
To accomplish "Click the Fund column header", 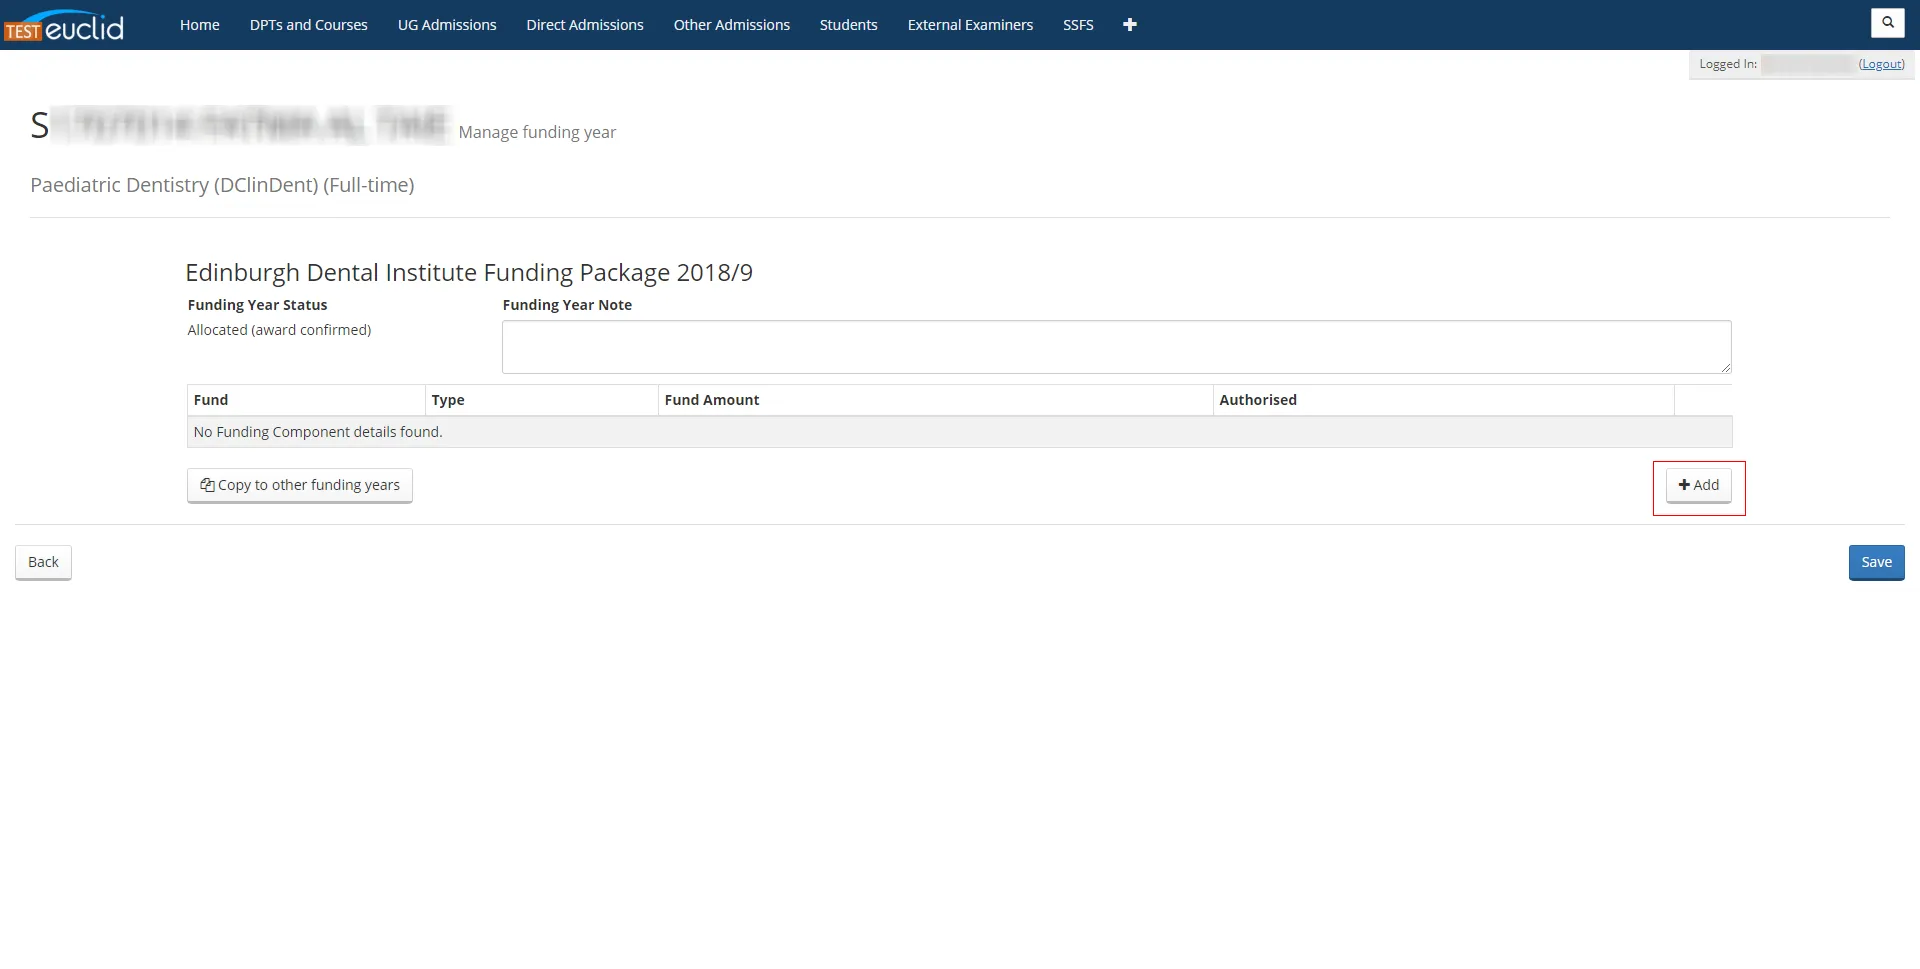I will coord(211,400).
